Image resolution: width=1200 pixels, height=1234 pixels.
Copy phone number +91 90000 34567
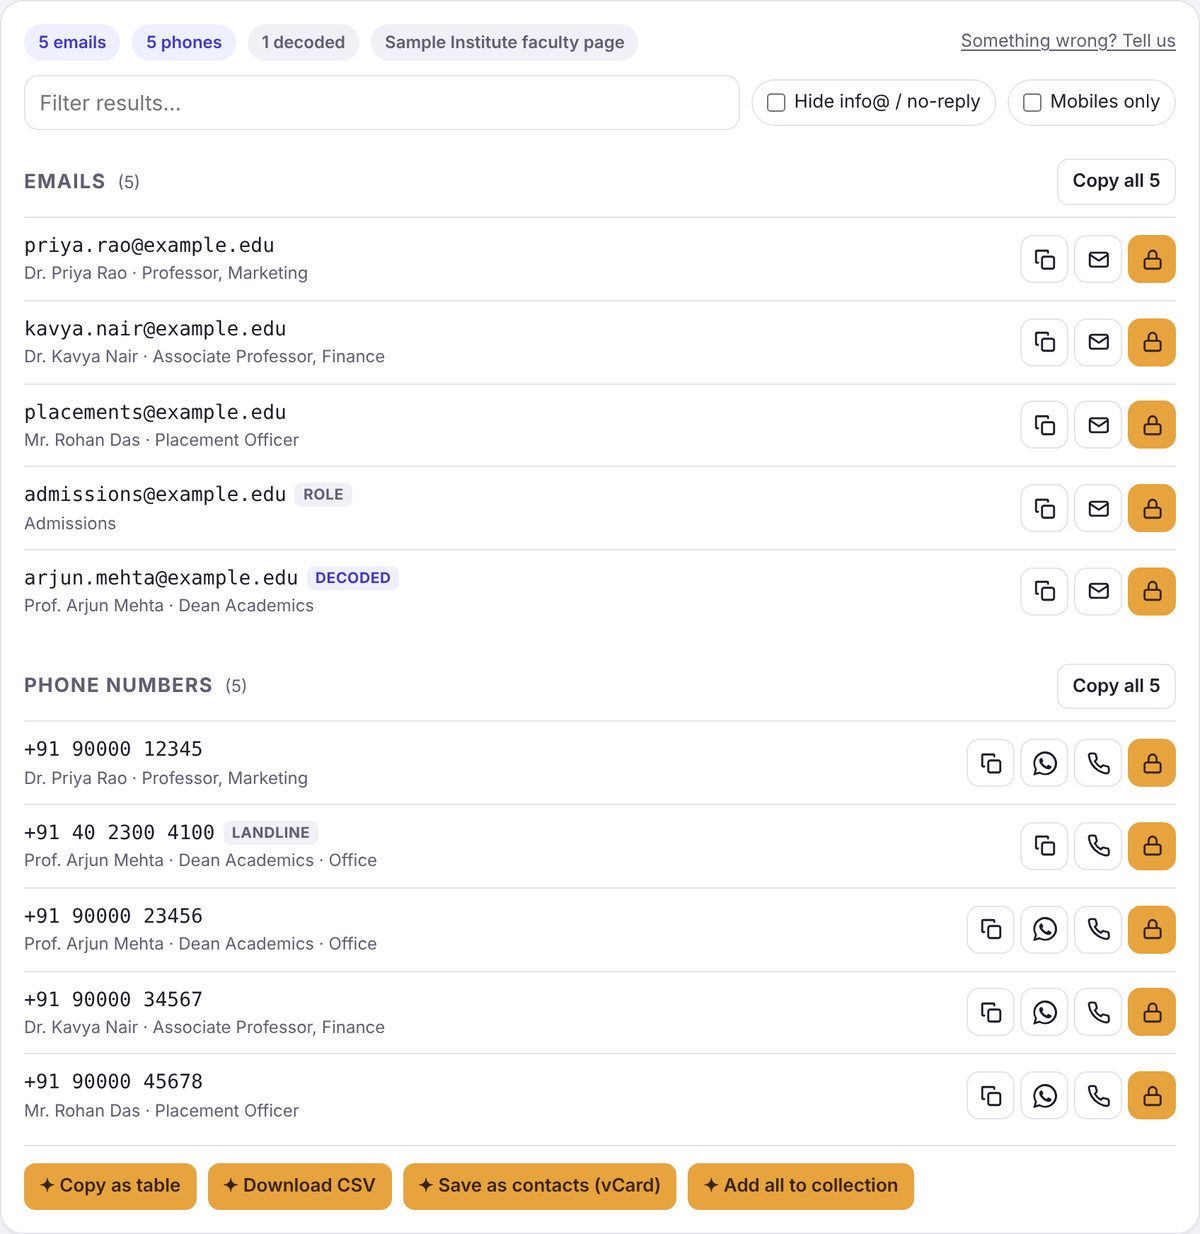[x=991, y=1013]
